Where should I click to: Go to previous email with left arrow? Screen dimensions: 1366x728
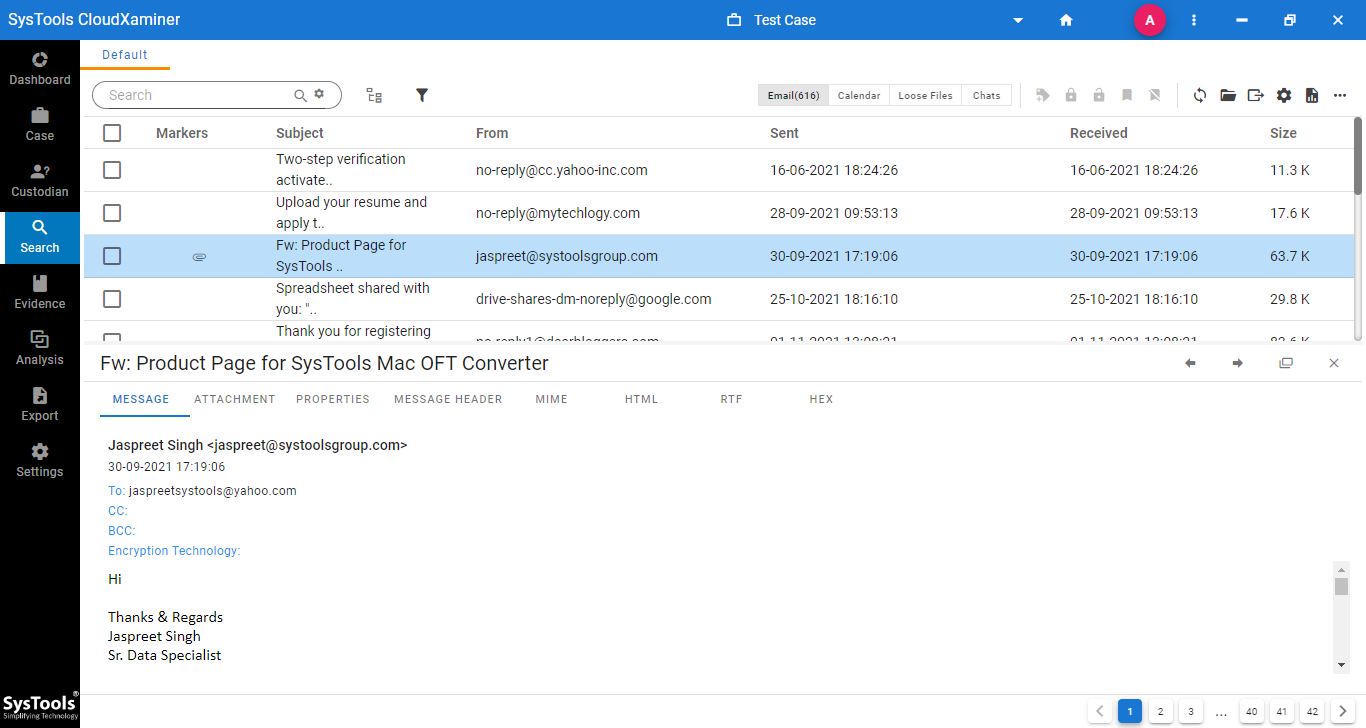click(x=1190, y=363)
